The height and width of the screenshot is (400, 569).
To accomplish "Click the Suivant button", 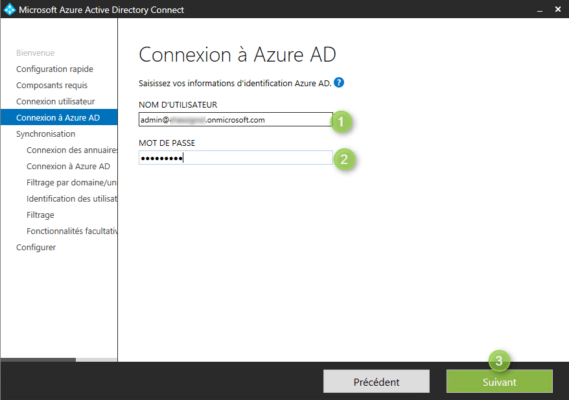I will point(499,381).
